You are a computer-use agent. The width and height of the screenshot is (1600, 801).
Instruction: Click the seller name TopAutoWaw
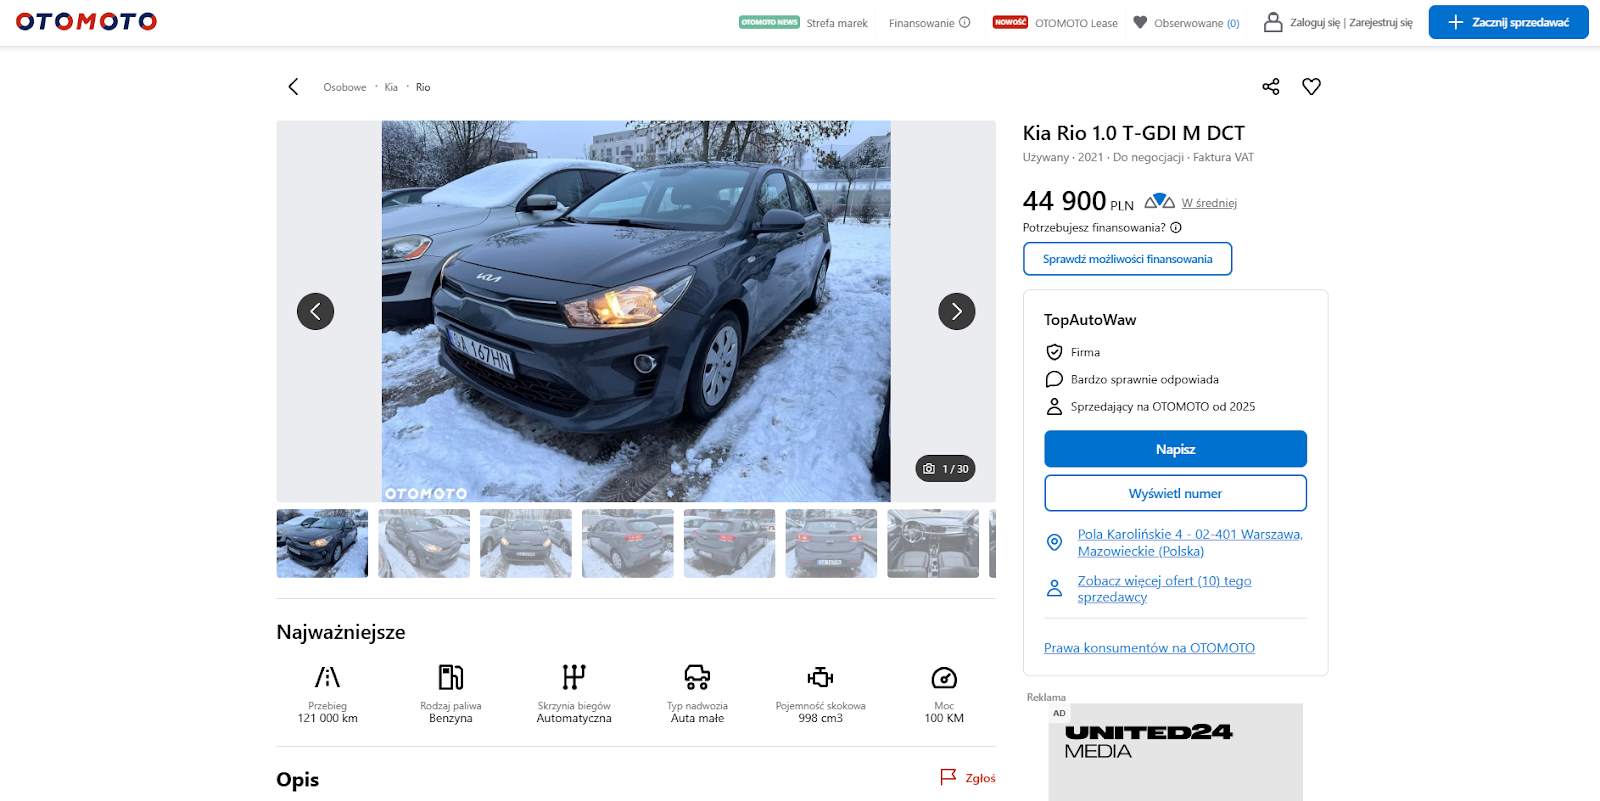coord(1090,320)
